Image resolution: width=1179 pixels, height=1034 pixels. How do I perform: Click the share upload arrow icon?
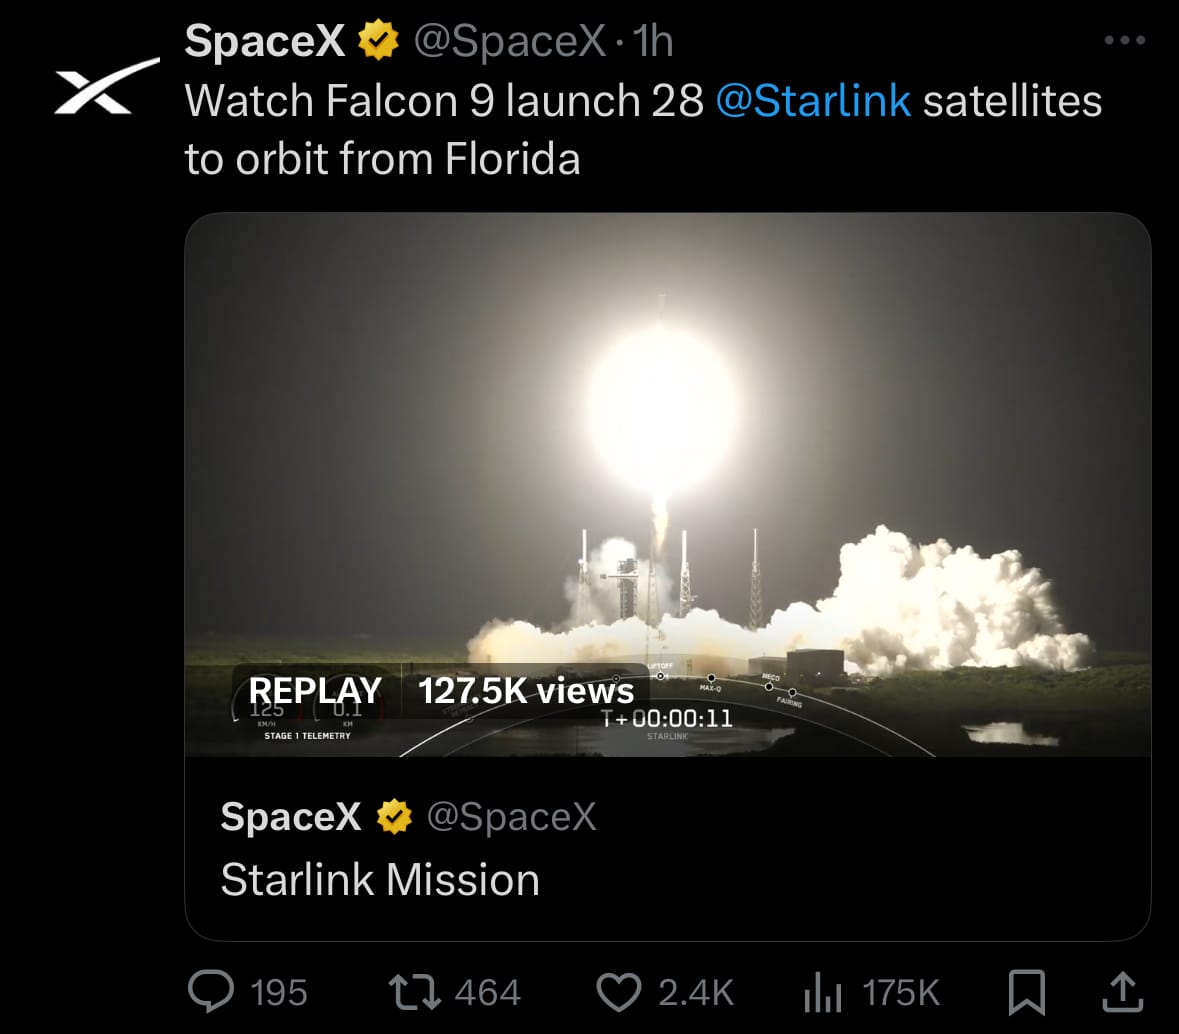click(x=1123, y=991)
